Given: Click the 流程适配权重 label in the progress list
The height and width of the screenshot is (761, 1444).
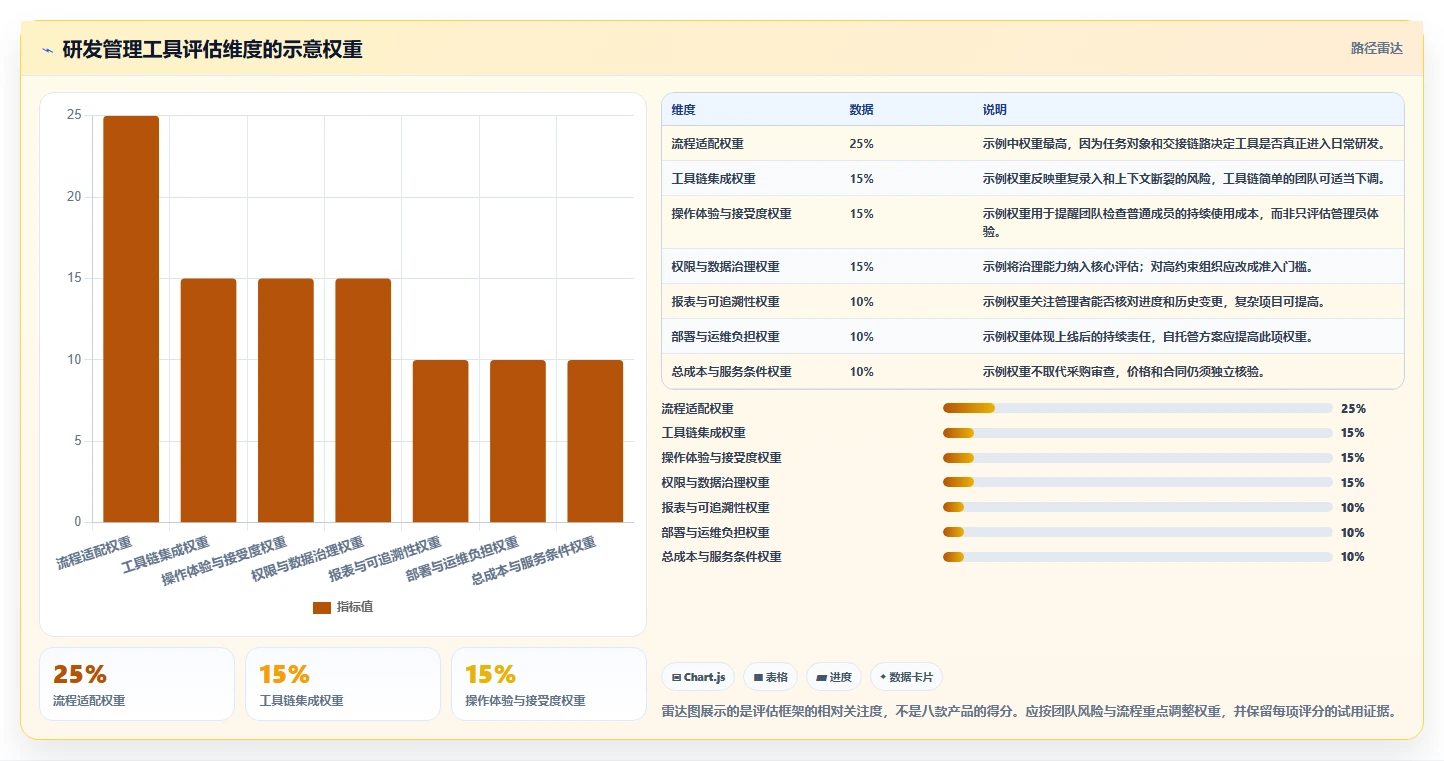Looking at the screenshot, I should point(698,408).
